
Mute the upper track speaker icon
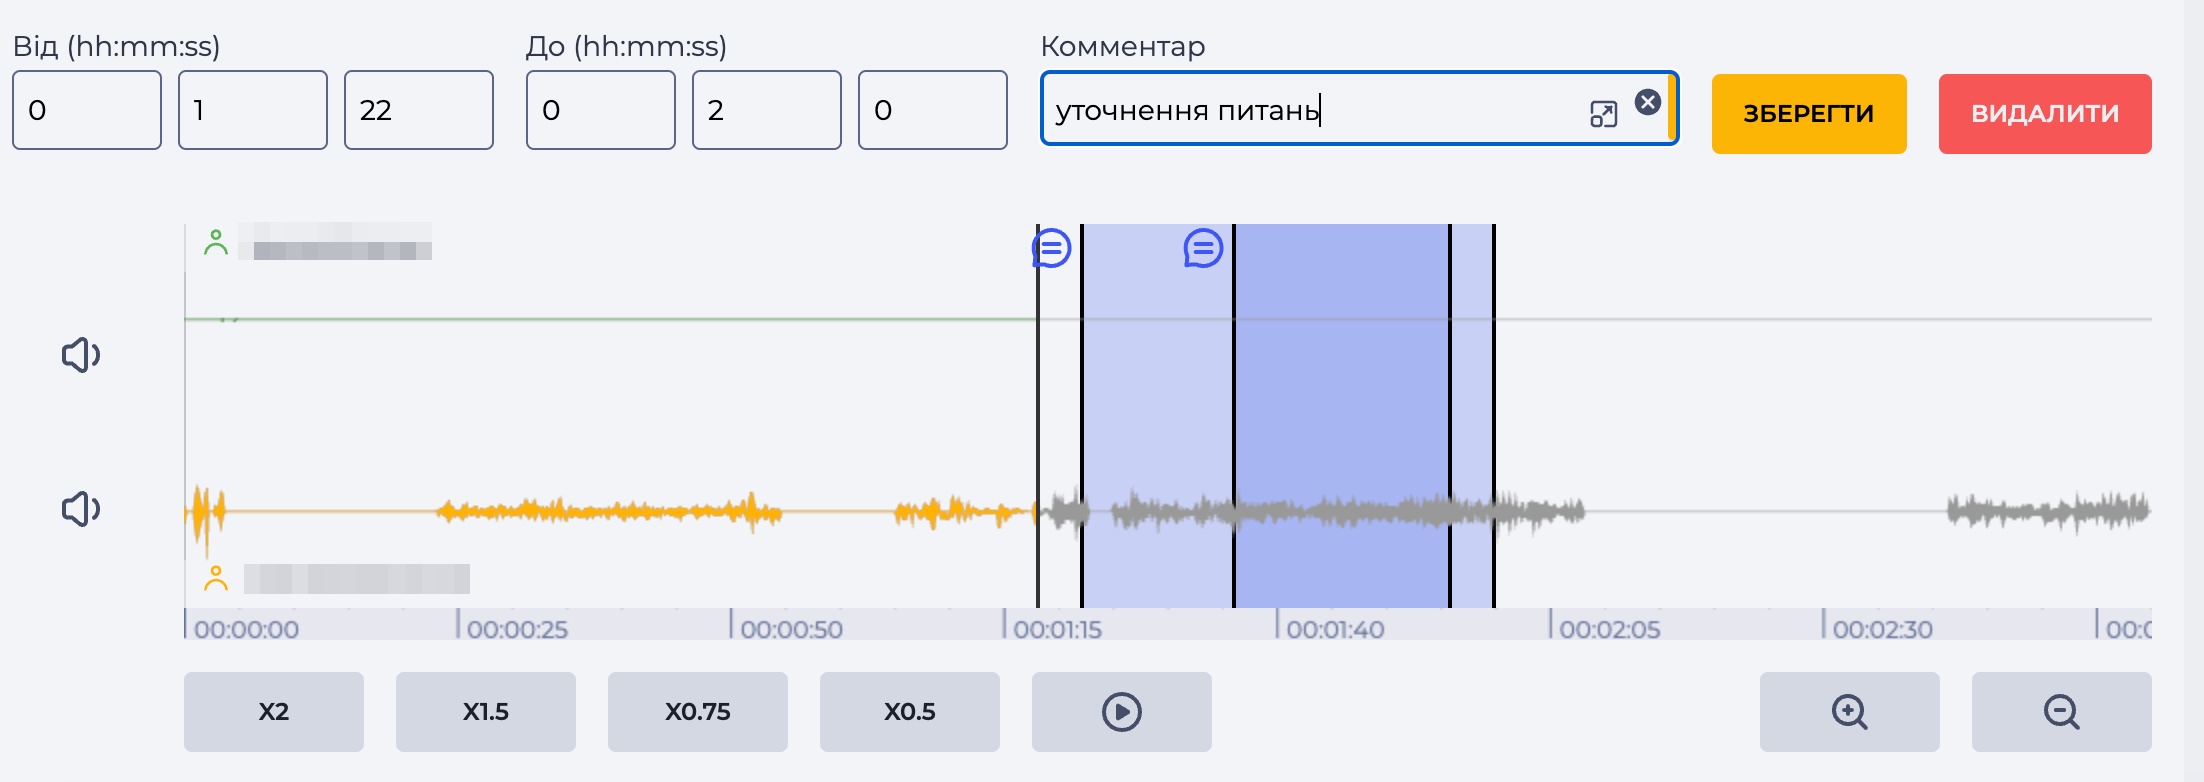click(x=81, y=355)
